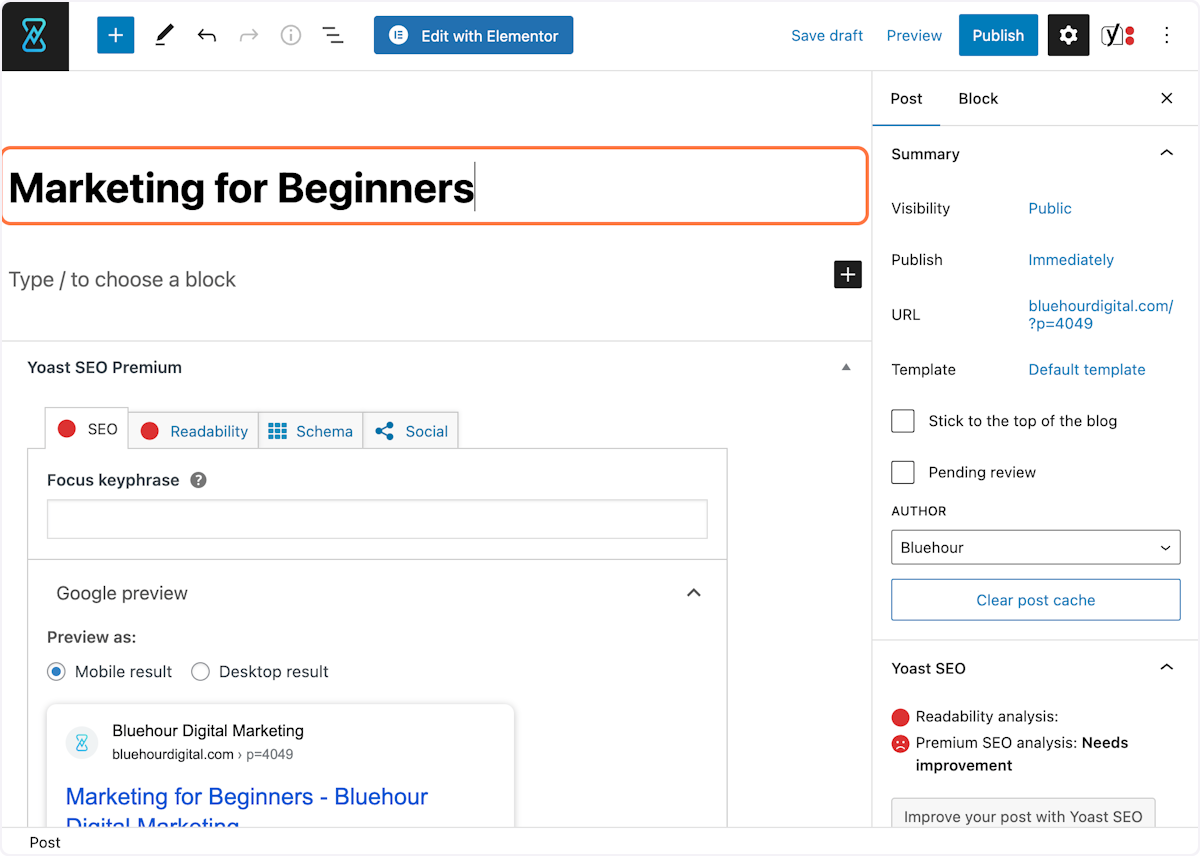This screenshot has width=1200, height=856.
Task: Open the three-dot options menu
Action: coord(1166,35)
